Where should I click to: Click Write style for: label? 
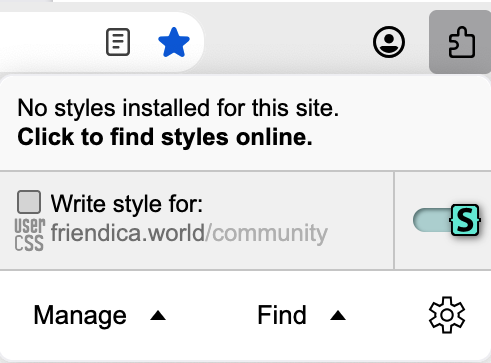coord(127,203)
